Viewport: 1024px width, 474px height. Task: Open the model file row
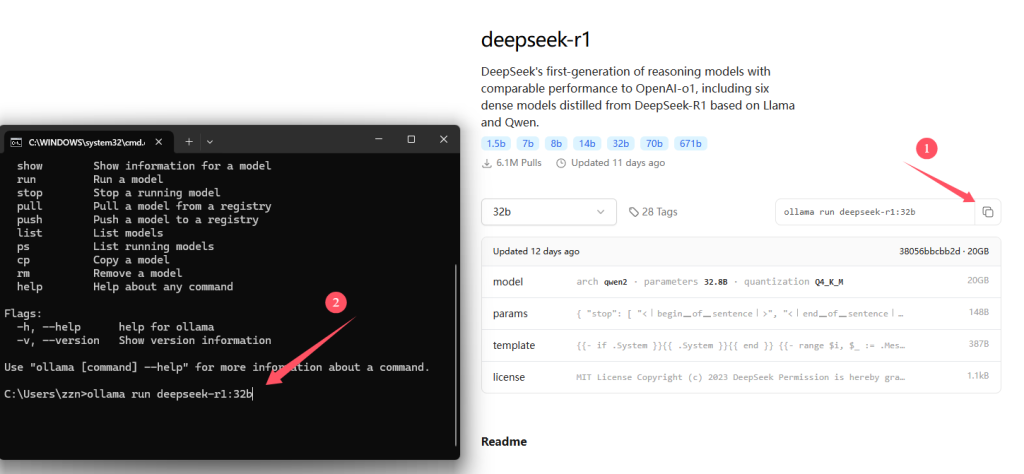tap(740, 281)
